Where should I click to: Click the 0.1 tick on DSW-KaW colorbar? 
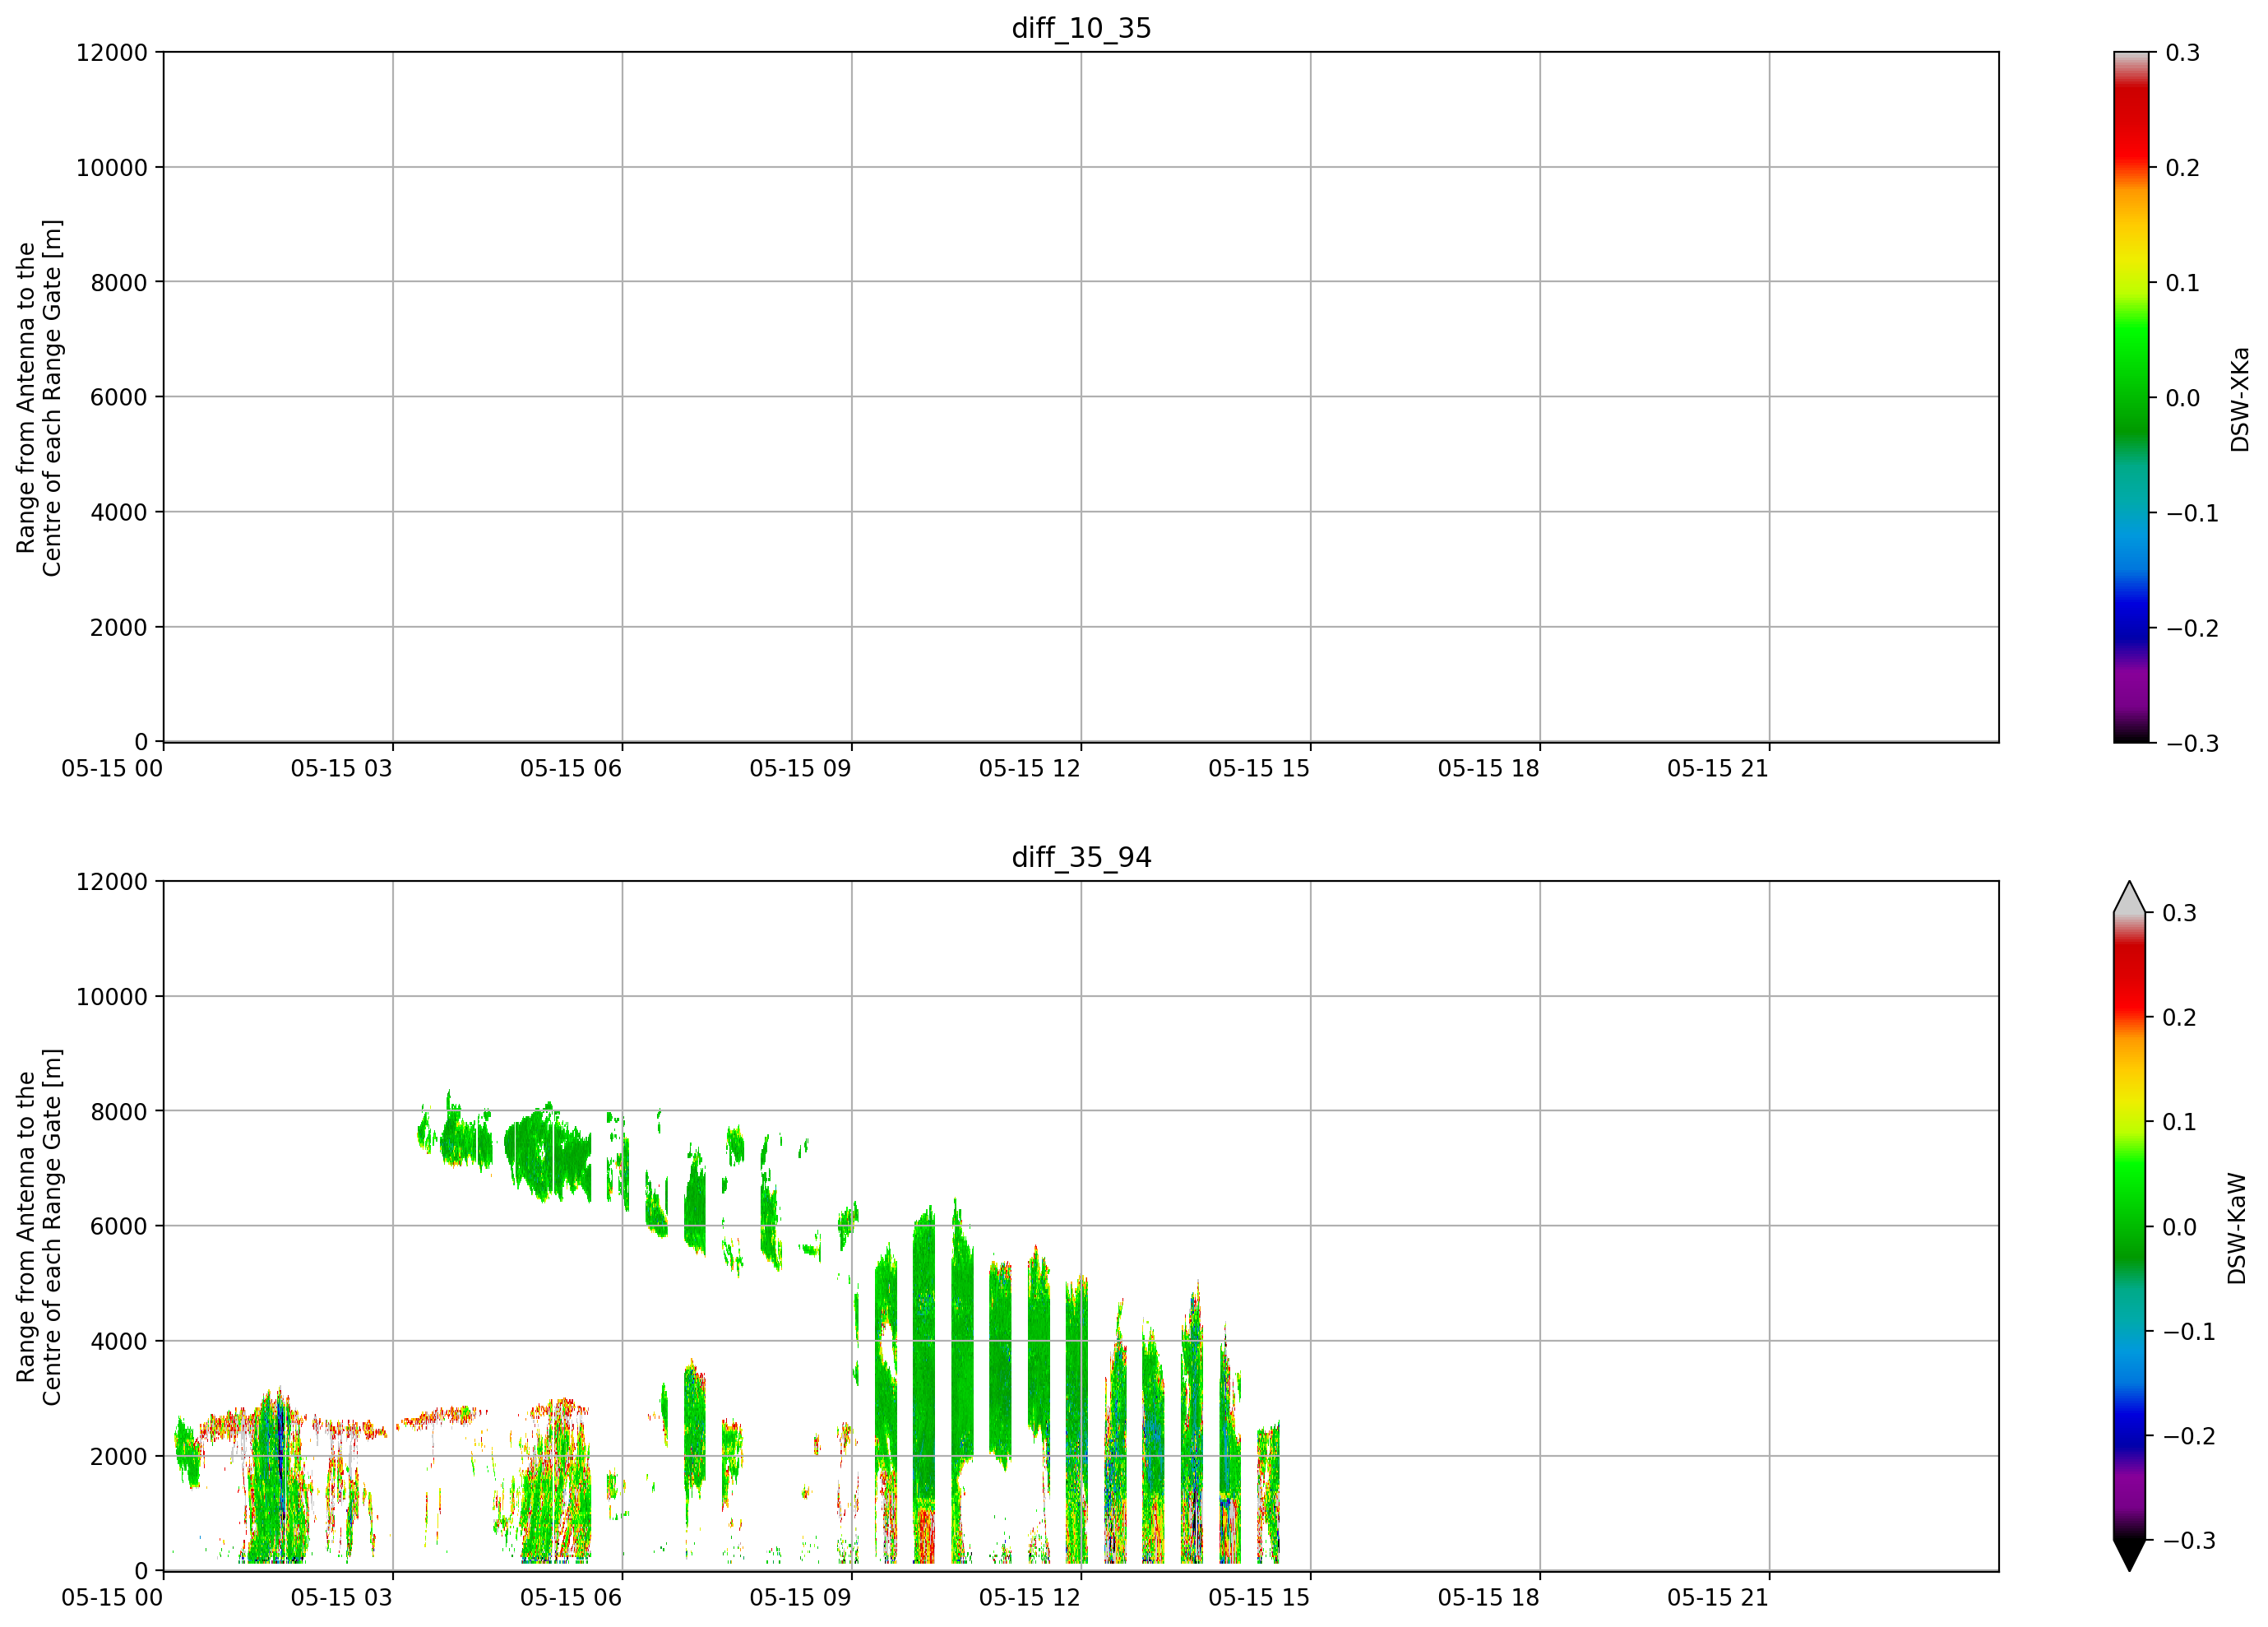pos(2181,1122)
